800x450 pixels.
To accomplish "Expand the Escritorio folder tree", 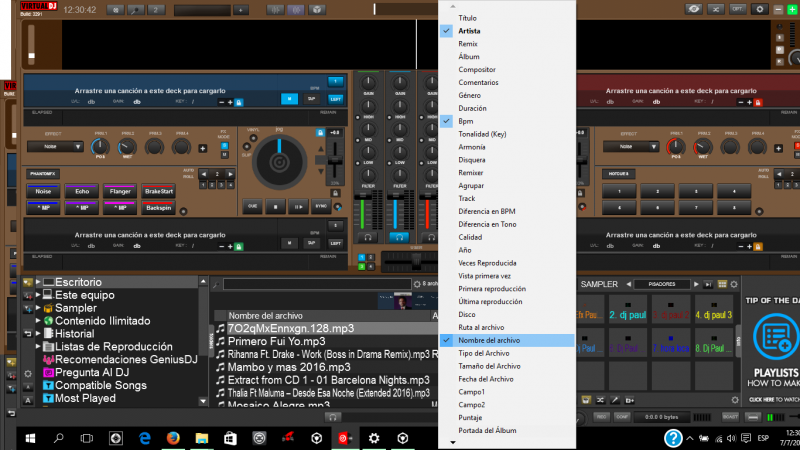I will [x=38, y=282].
